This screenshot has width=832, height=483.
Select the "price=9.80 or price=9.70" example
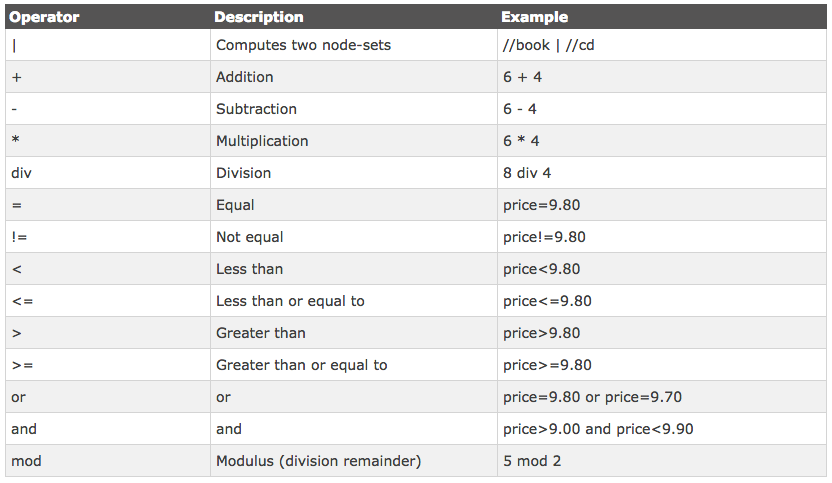(x=592, y=397)
